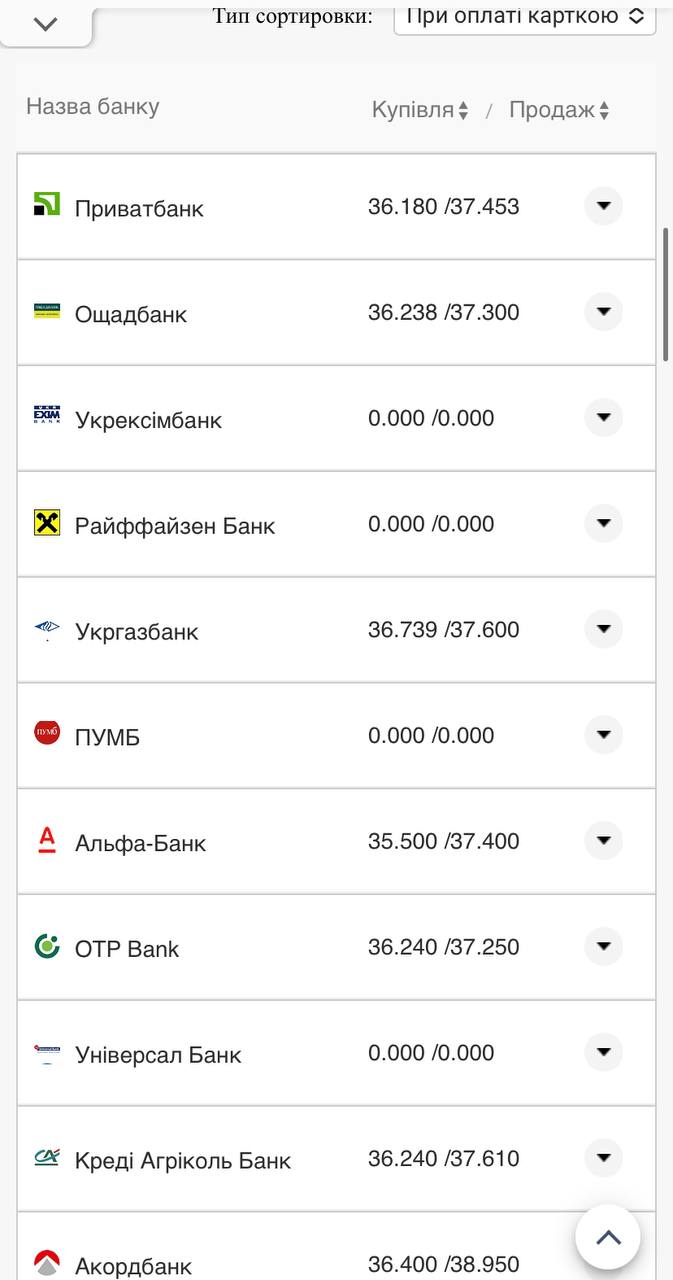Click the Укргазбанк logo icon

(47, 628)
